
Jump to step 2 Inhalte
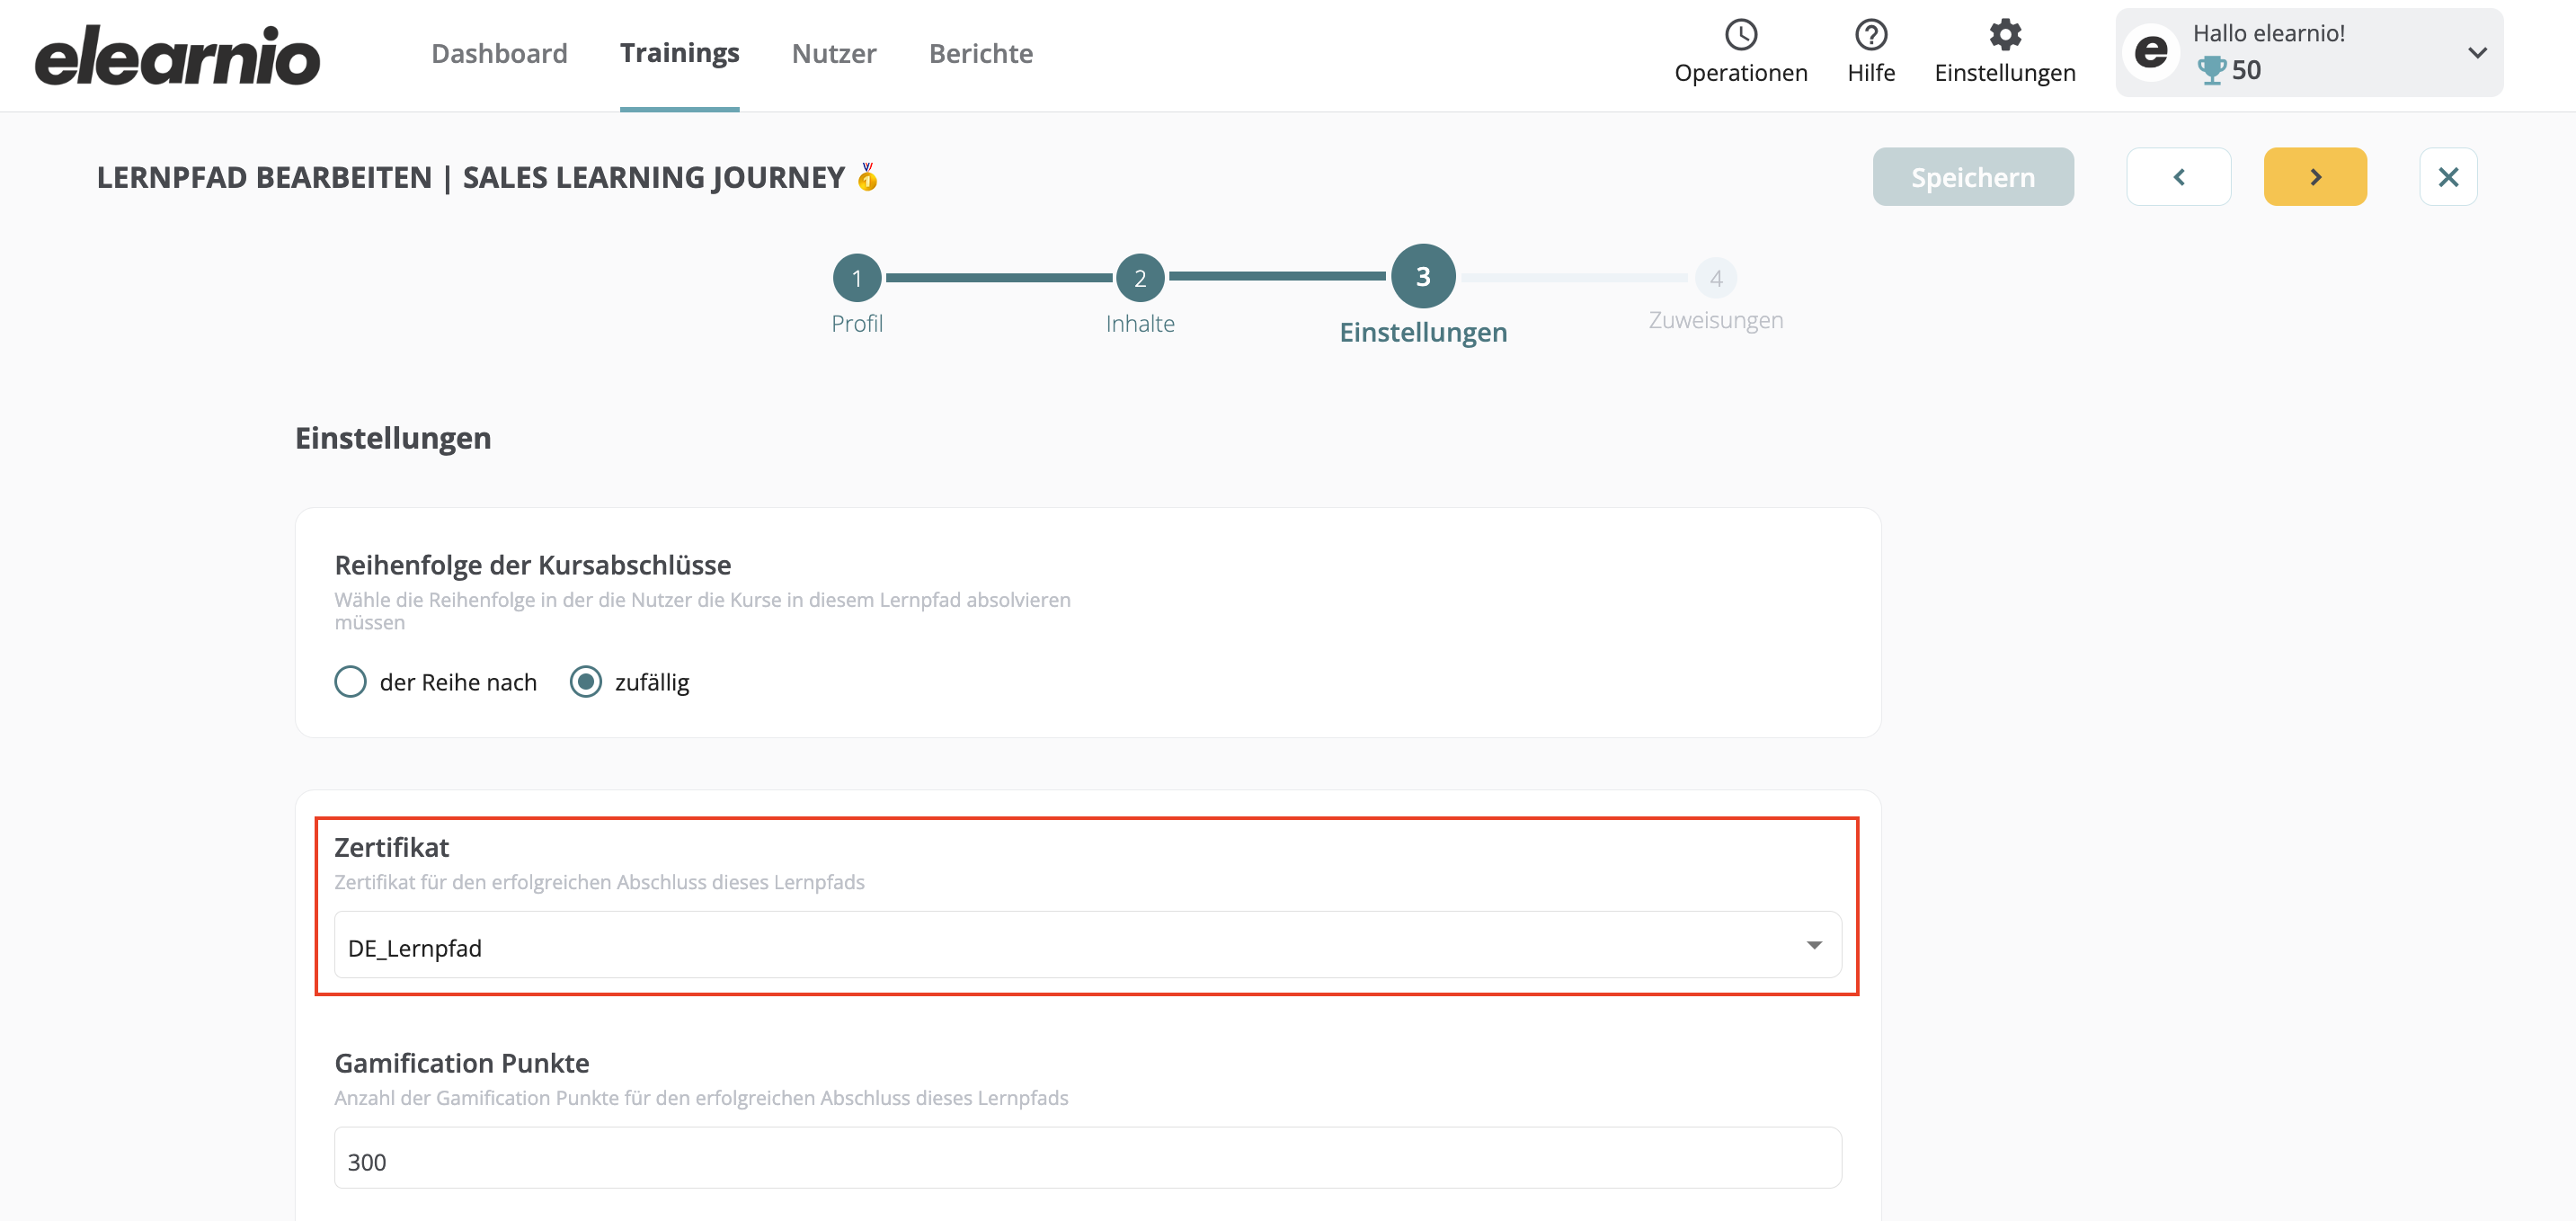coord(1139,278)
